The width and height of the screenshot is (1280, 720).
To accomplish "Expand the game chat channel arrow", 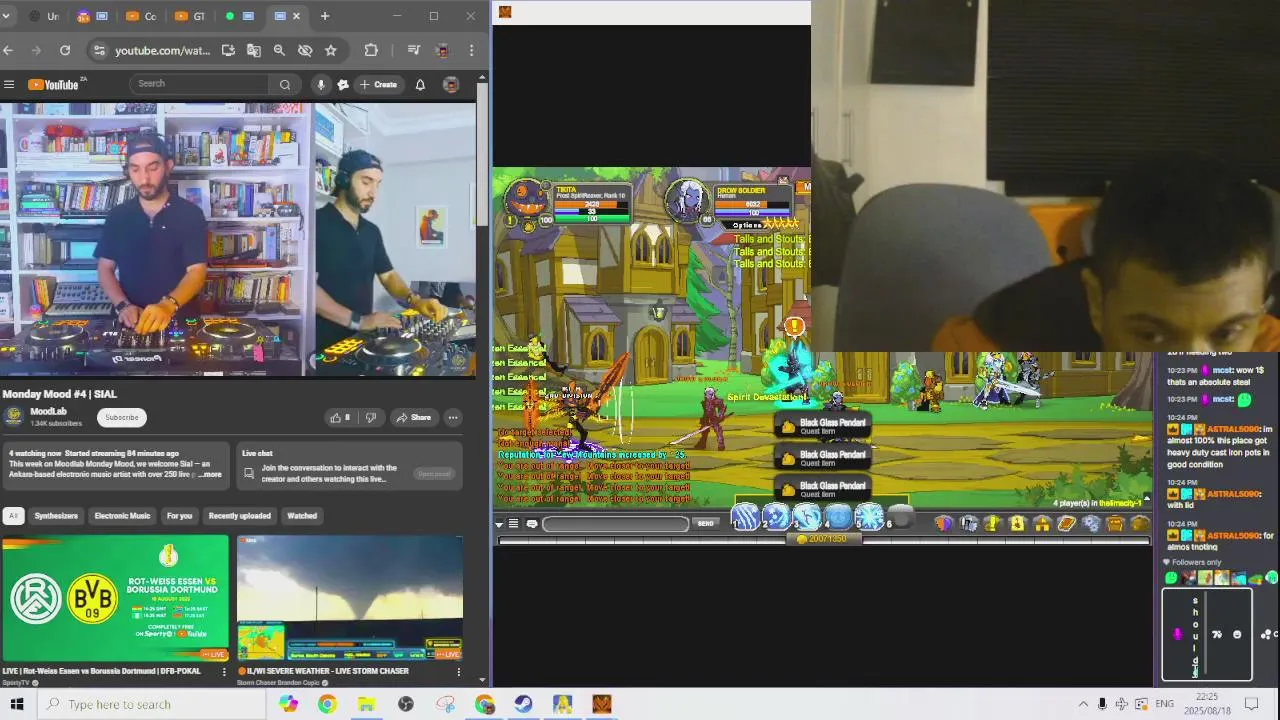I will tap(499, 524).
